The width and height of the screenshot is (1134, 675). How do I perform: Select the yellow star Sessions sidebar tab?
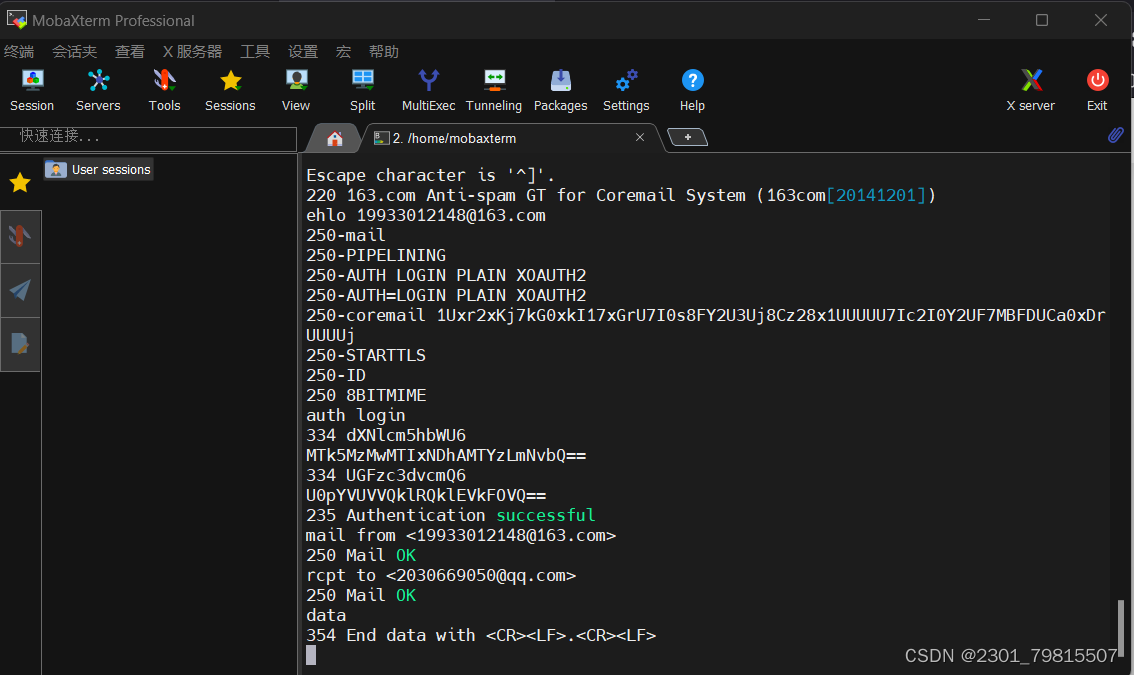(x=20, y=183)
